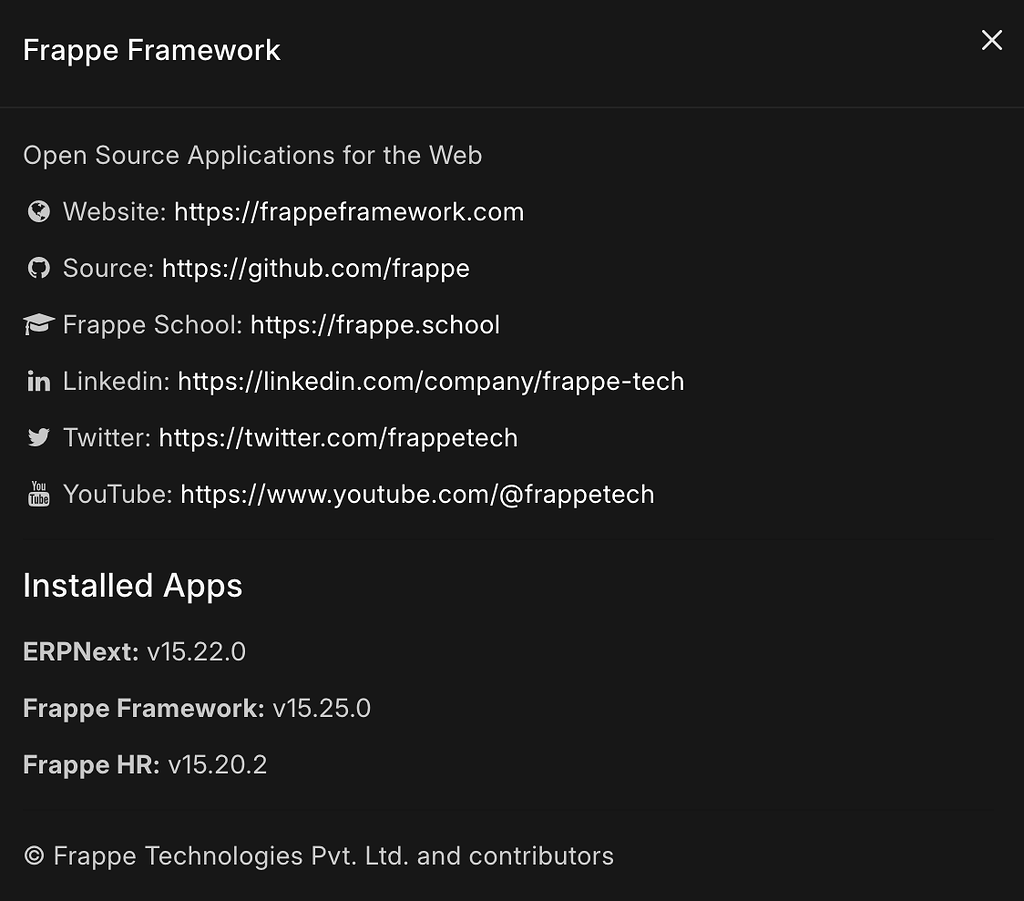Click the dialog title Frappe Framework
The image size is (1024, 901).
point(151,49)
